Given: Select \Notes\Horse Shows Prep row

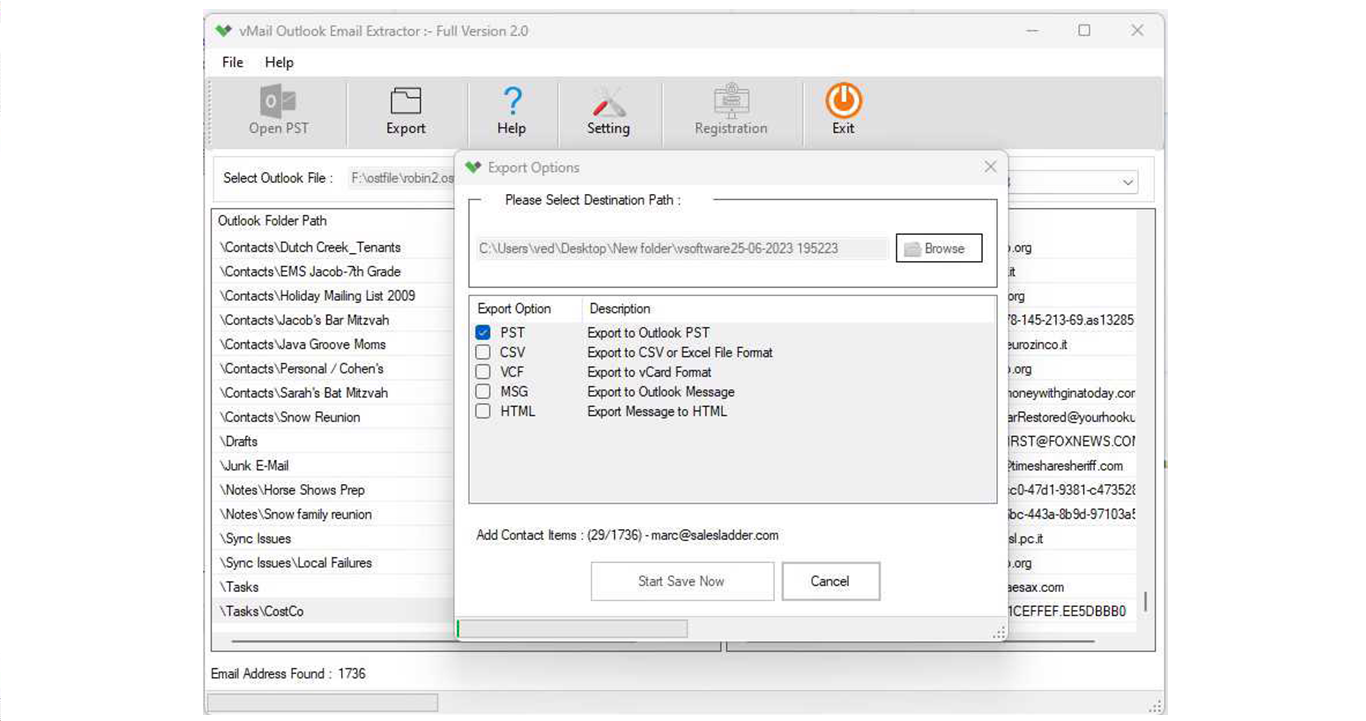Looking at the screenshot, I should pos(292,490).
